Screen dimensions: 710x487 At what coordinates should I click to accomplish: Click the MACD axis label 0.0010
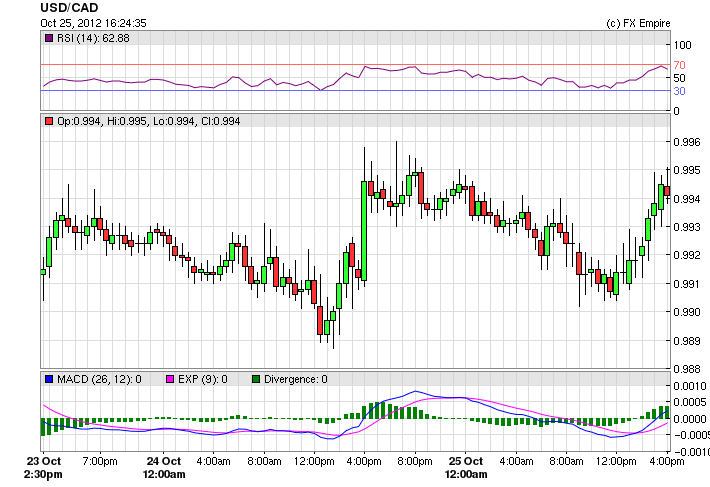click(690, 386)
